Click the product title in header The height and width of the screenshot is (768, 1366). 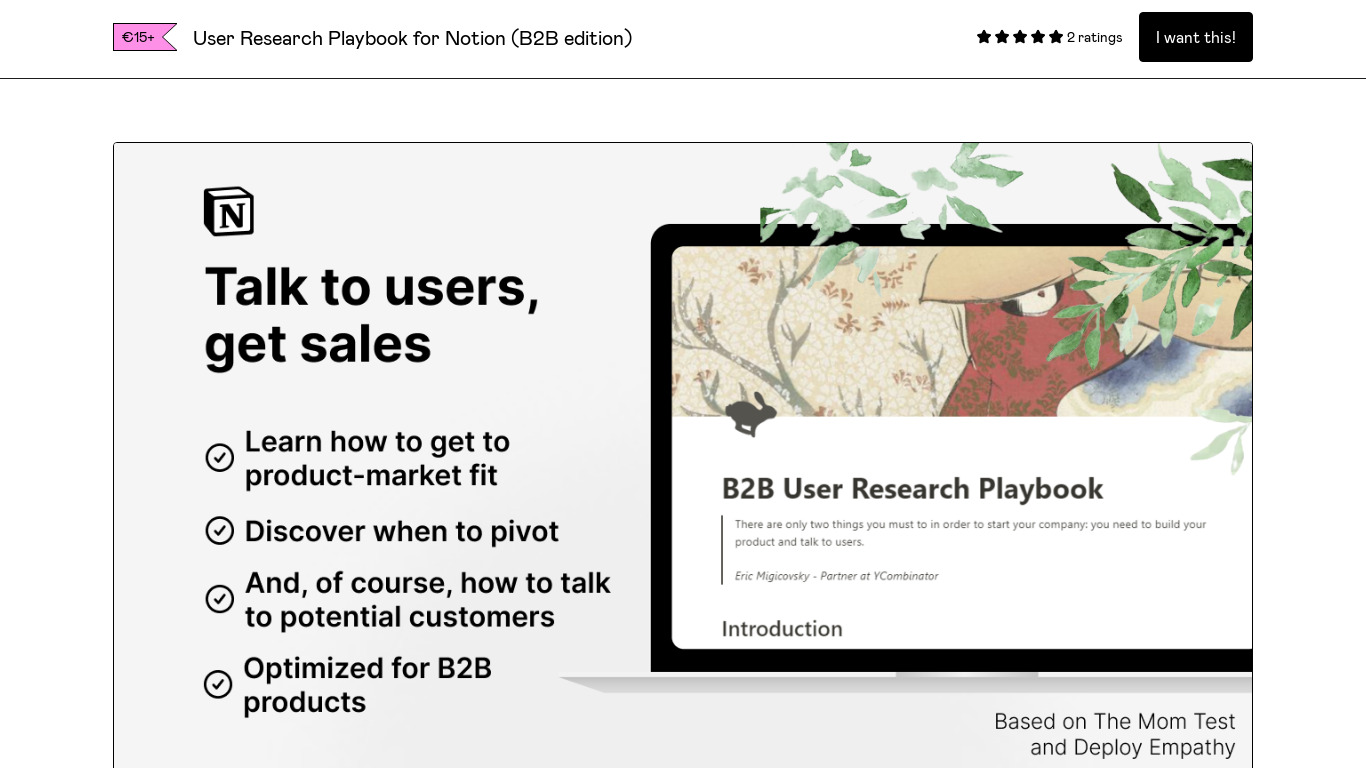click(x=412, y=38)
